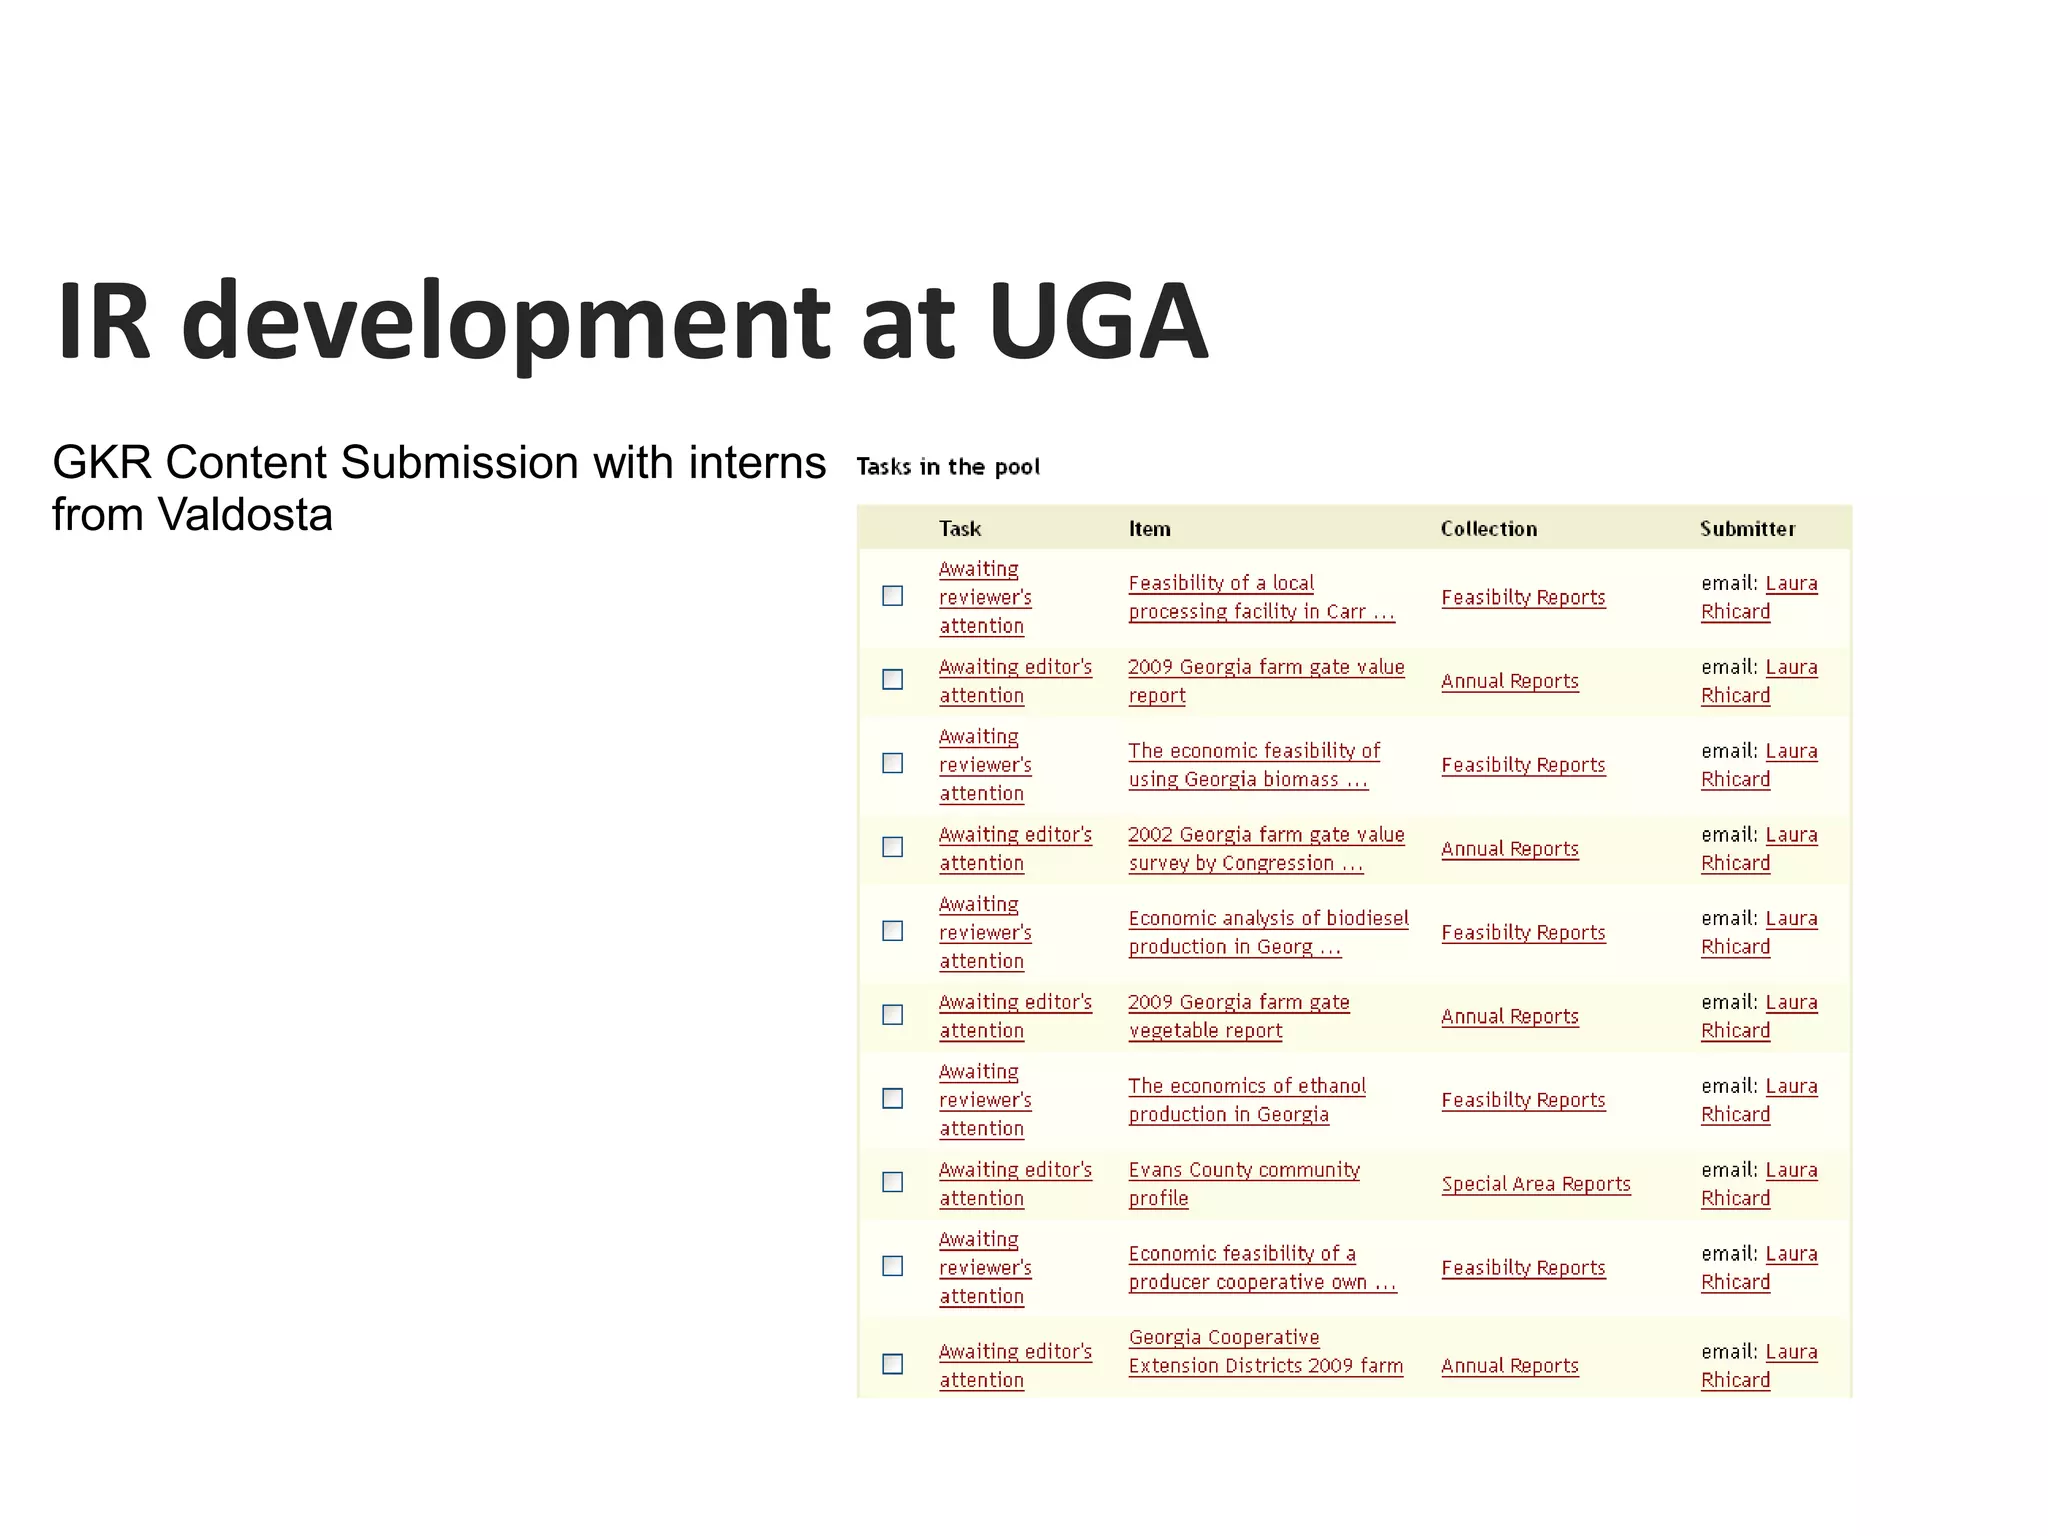Click 'Awaiting editor's attention' for 2002 farm gate survey
Viewport: 2048px width, 1536px height.
coord(1015,849)
